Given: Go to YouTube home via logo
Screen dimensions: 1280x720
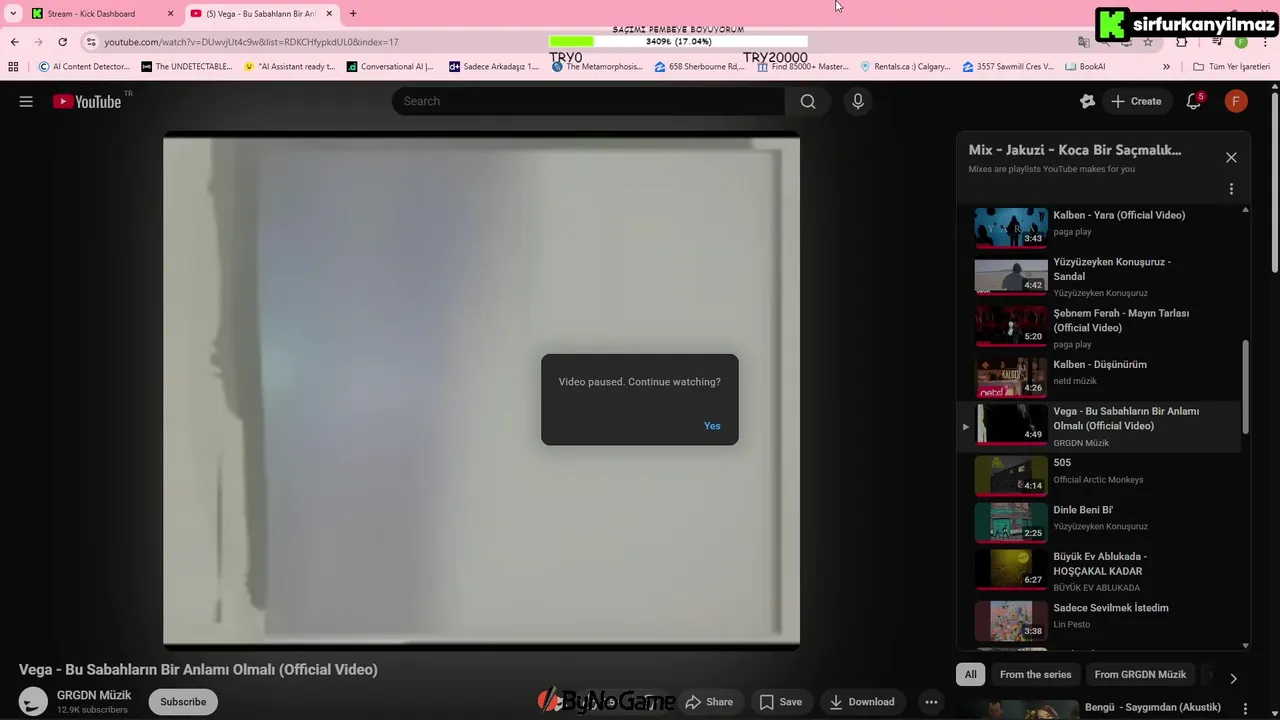Looking at the screenshot, I should pyautogui.click(x=87, y=101).
